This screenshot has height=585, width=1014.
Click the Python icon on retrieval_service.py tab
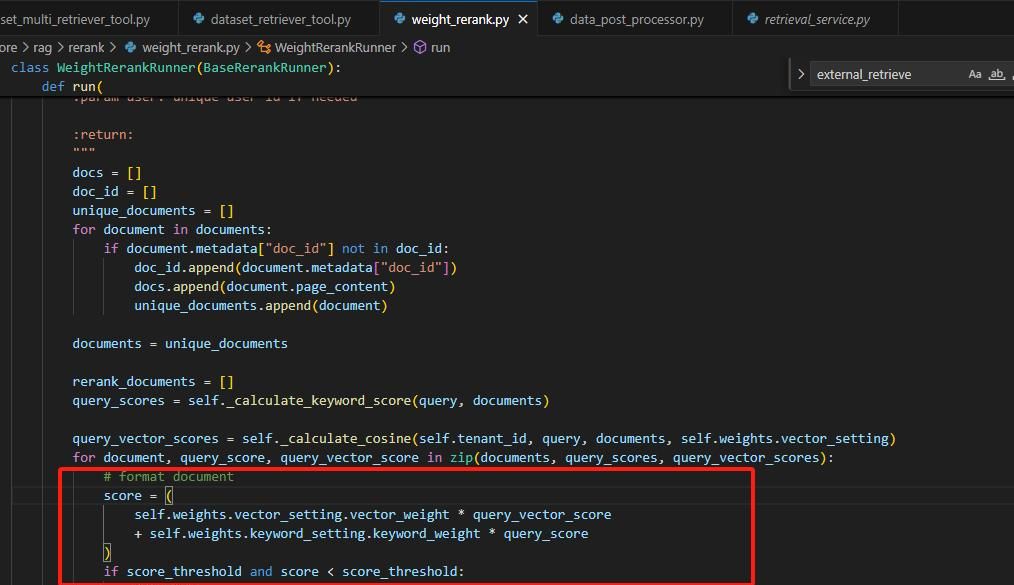pyautogui.click(x=752, y=19)
